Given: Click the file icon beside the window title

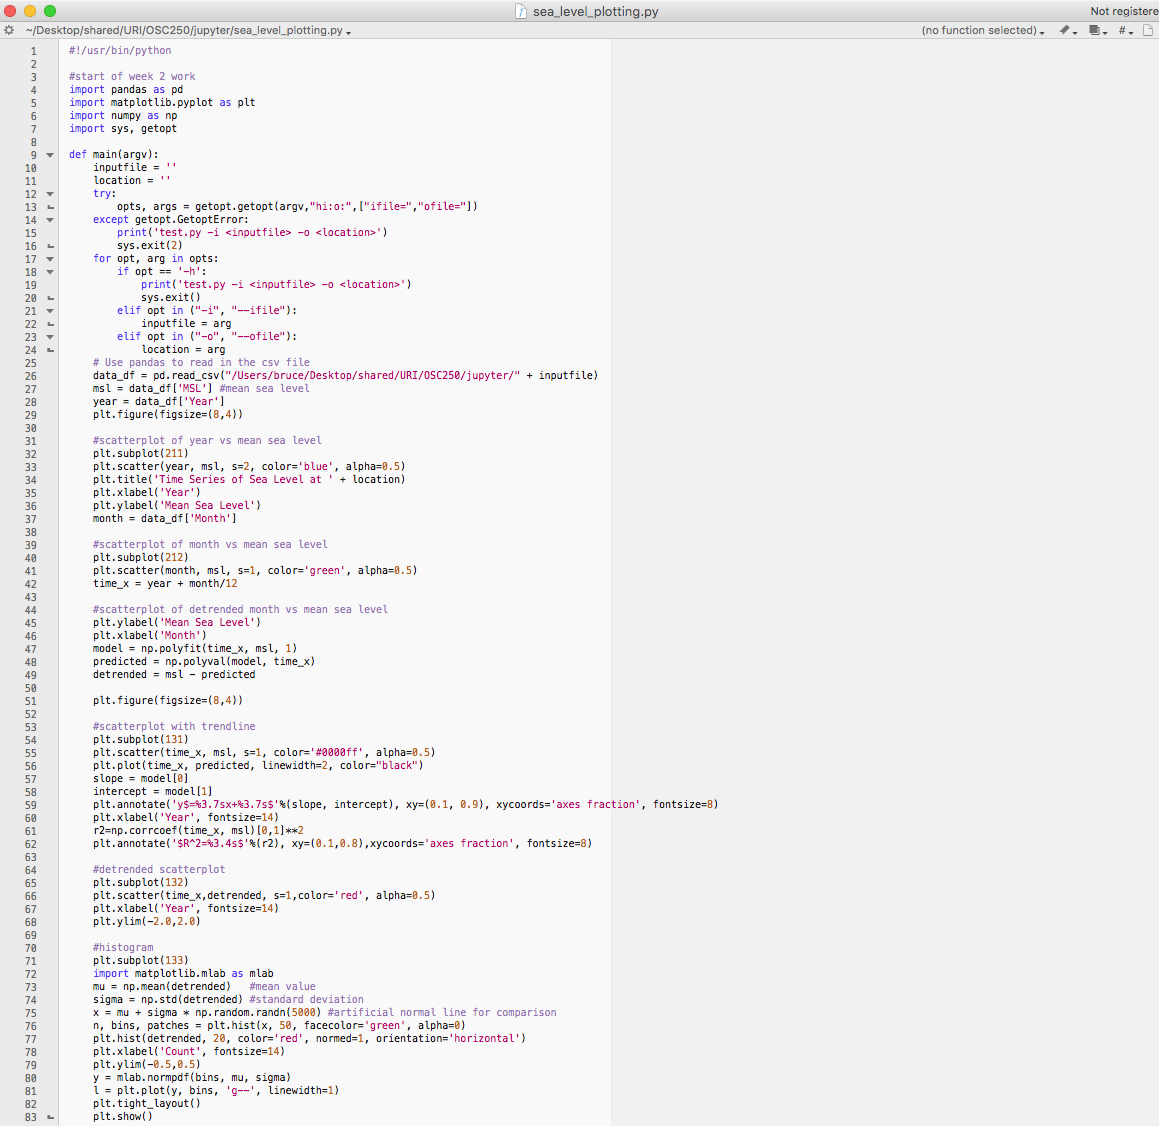Looking at the screenshot, I should click(x=521, y=11).
